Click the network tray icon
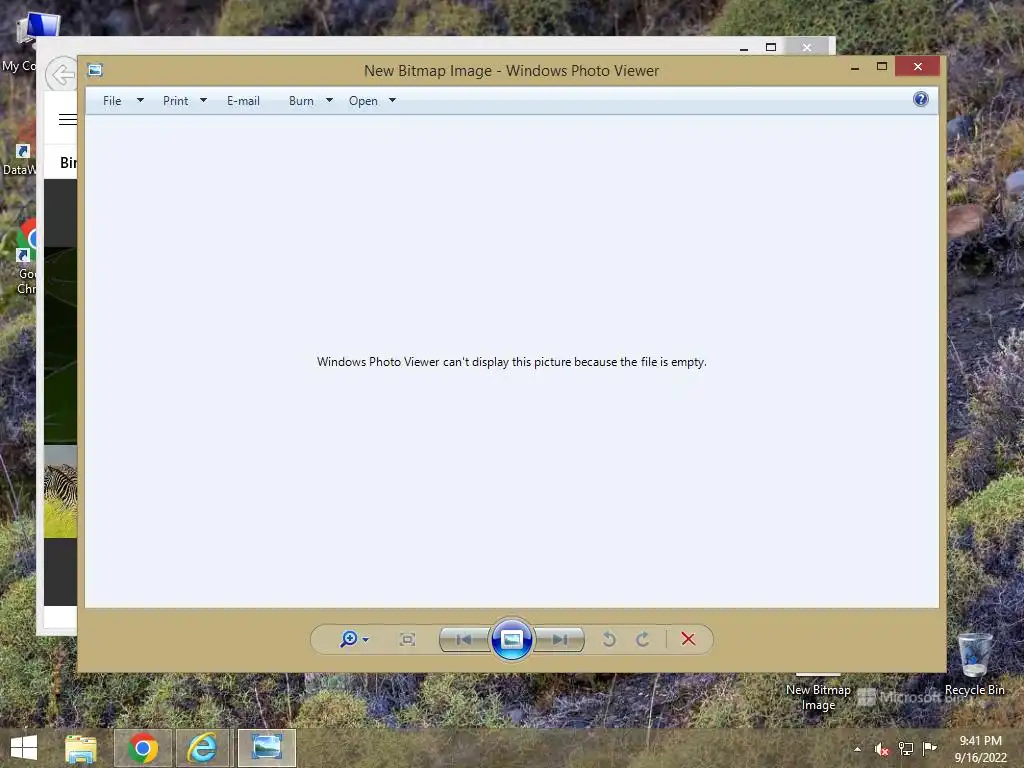The image size is (1024, 768). point(906,749)
